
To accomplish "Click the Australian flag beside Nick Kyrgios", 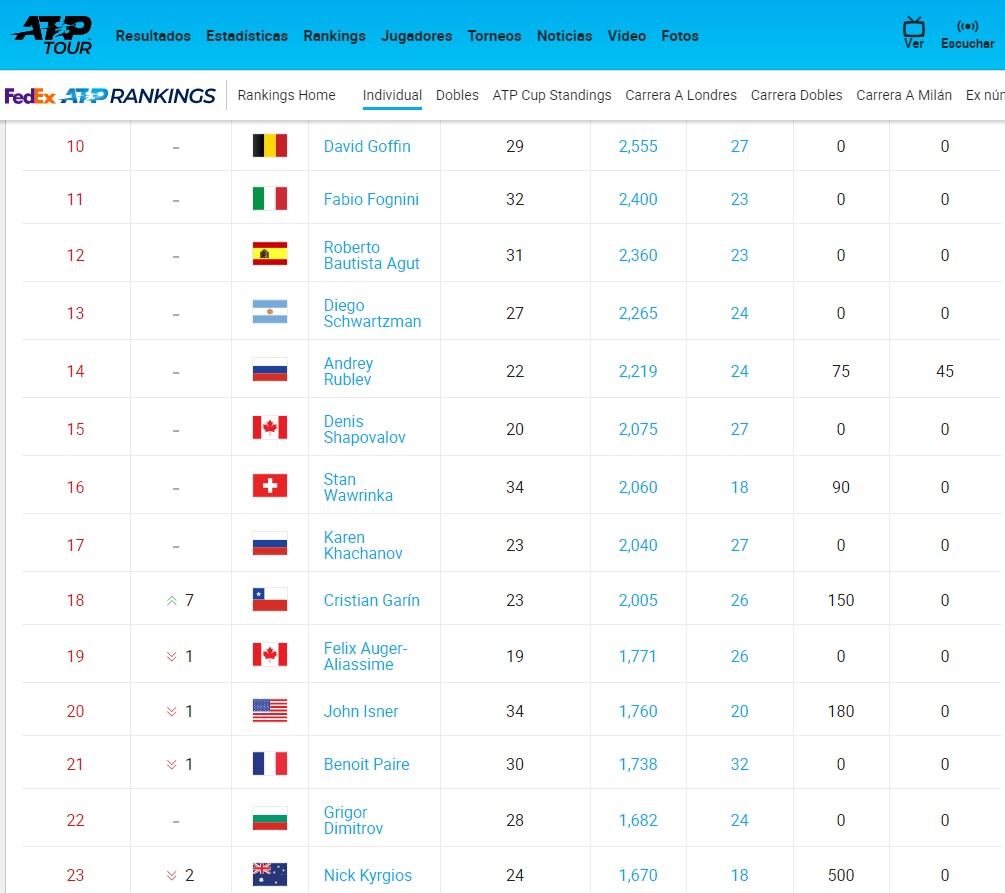I will 270,874.
